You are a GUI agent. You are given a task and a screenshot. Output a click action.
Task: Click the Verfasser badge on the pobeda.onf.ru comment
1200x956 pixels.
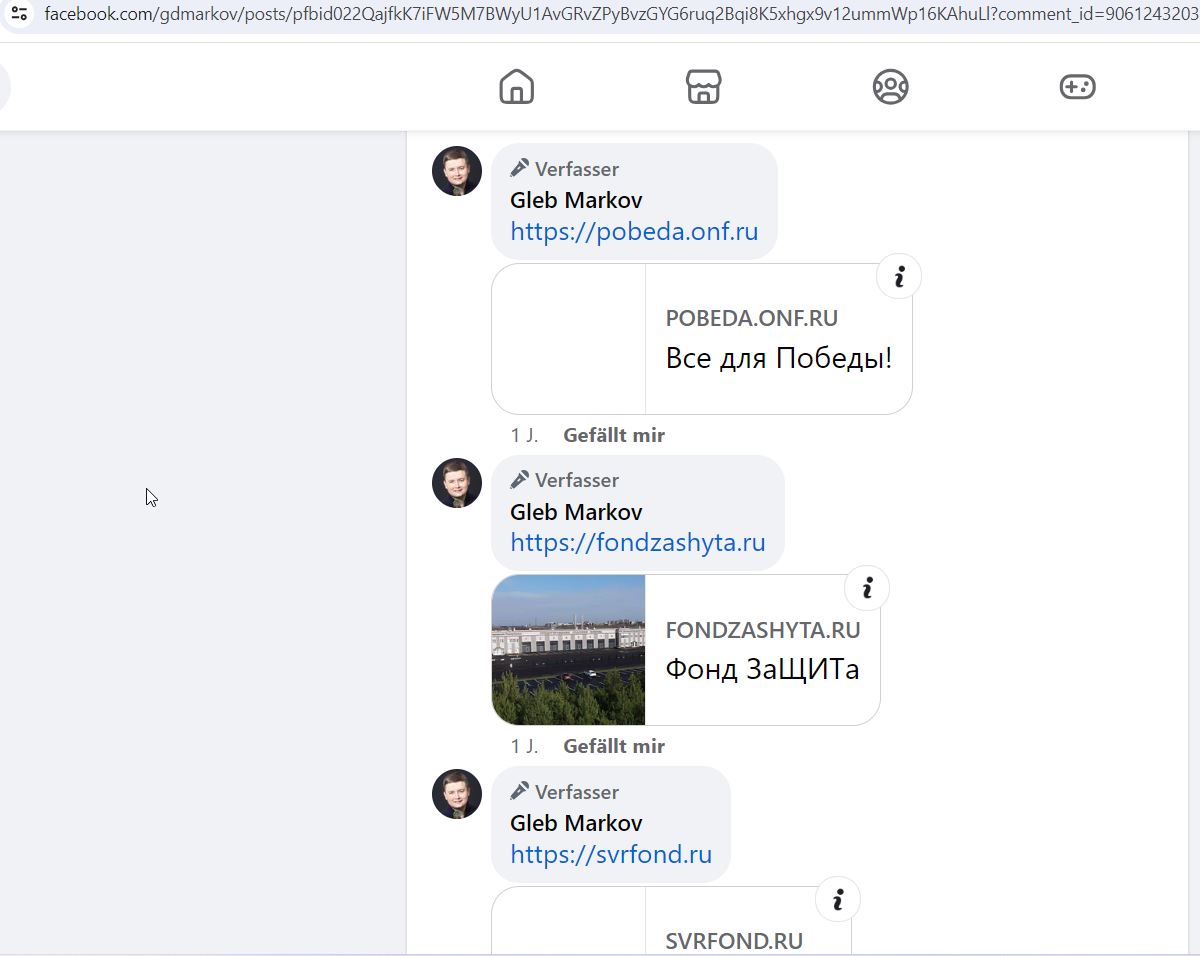point(565,169)
